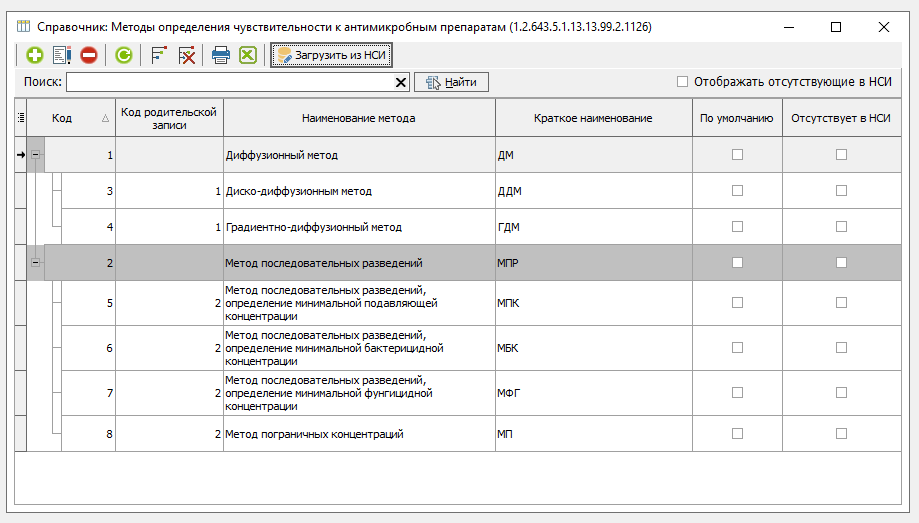The image size is (919, 523).
Task: Click the green add record icon
Action: tap(35, 55)
